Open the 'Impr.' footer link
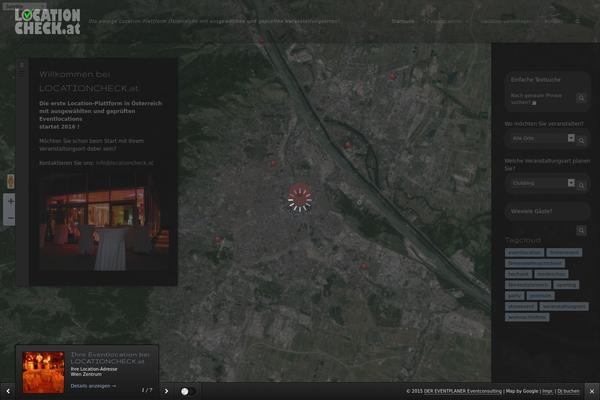Viewport: 600px width, 400px height. pos(548,391)
